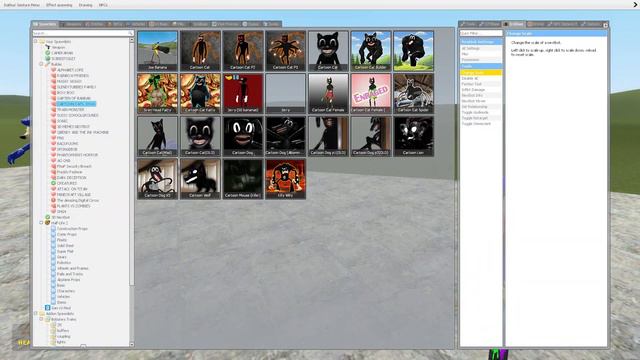Select the Cartoon Dog spawn icon

(x=243, y=136)
